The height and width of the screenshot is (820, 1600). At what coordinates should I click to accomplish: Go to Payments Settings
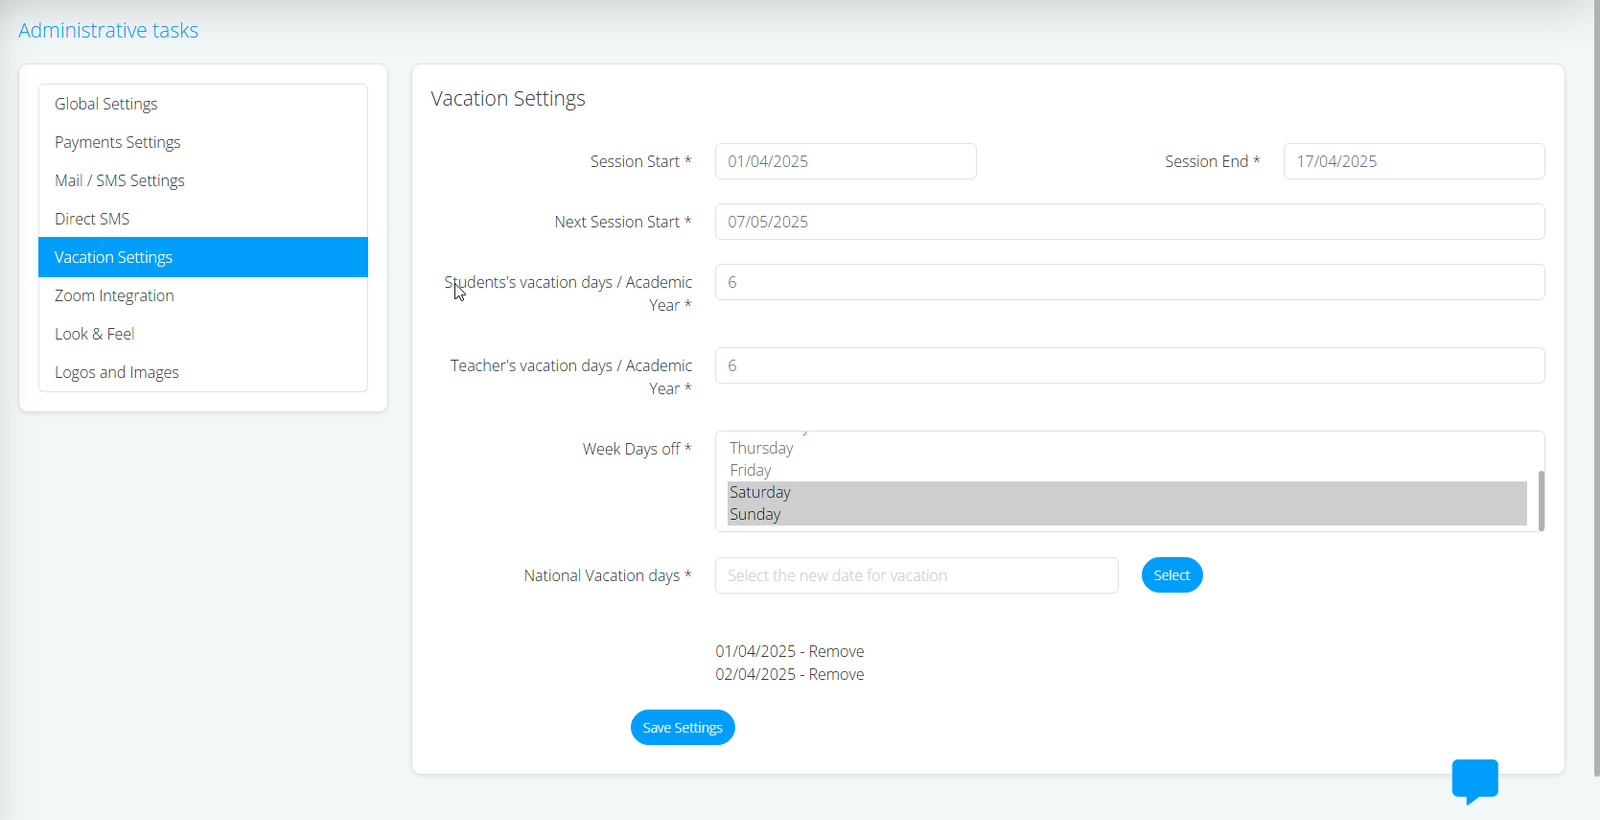pyautogui.click(x=117, y=142)
